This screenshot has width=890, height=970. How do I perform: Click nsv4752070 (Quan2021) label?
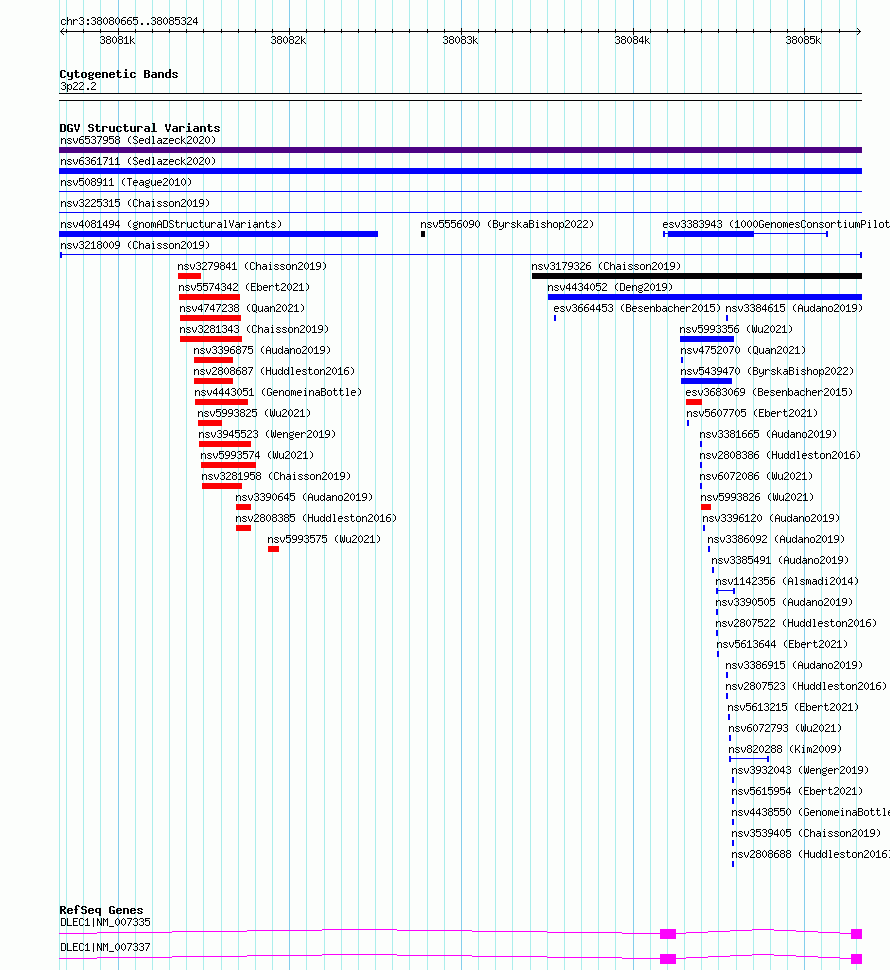(743, 351)
